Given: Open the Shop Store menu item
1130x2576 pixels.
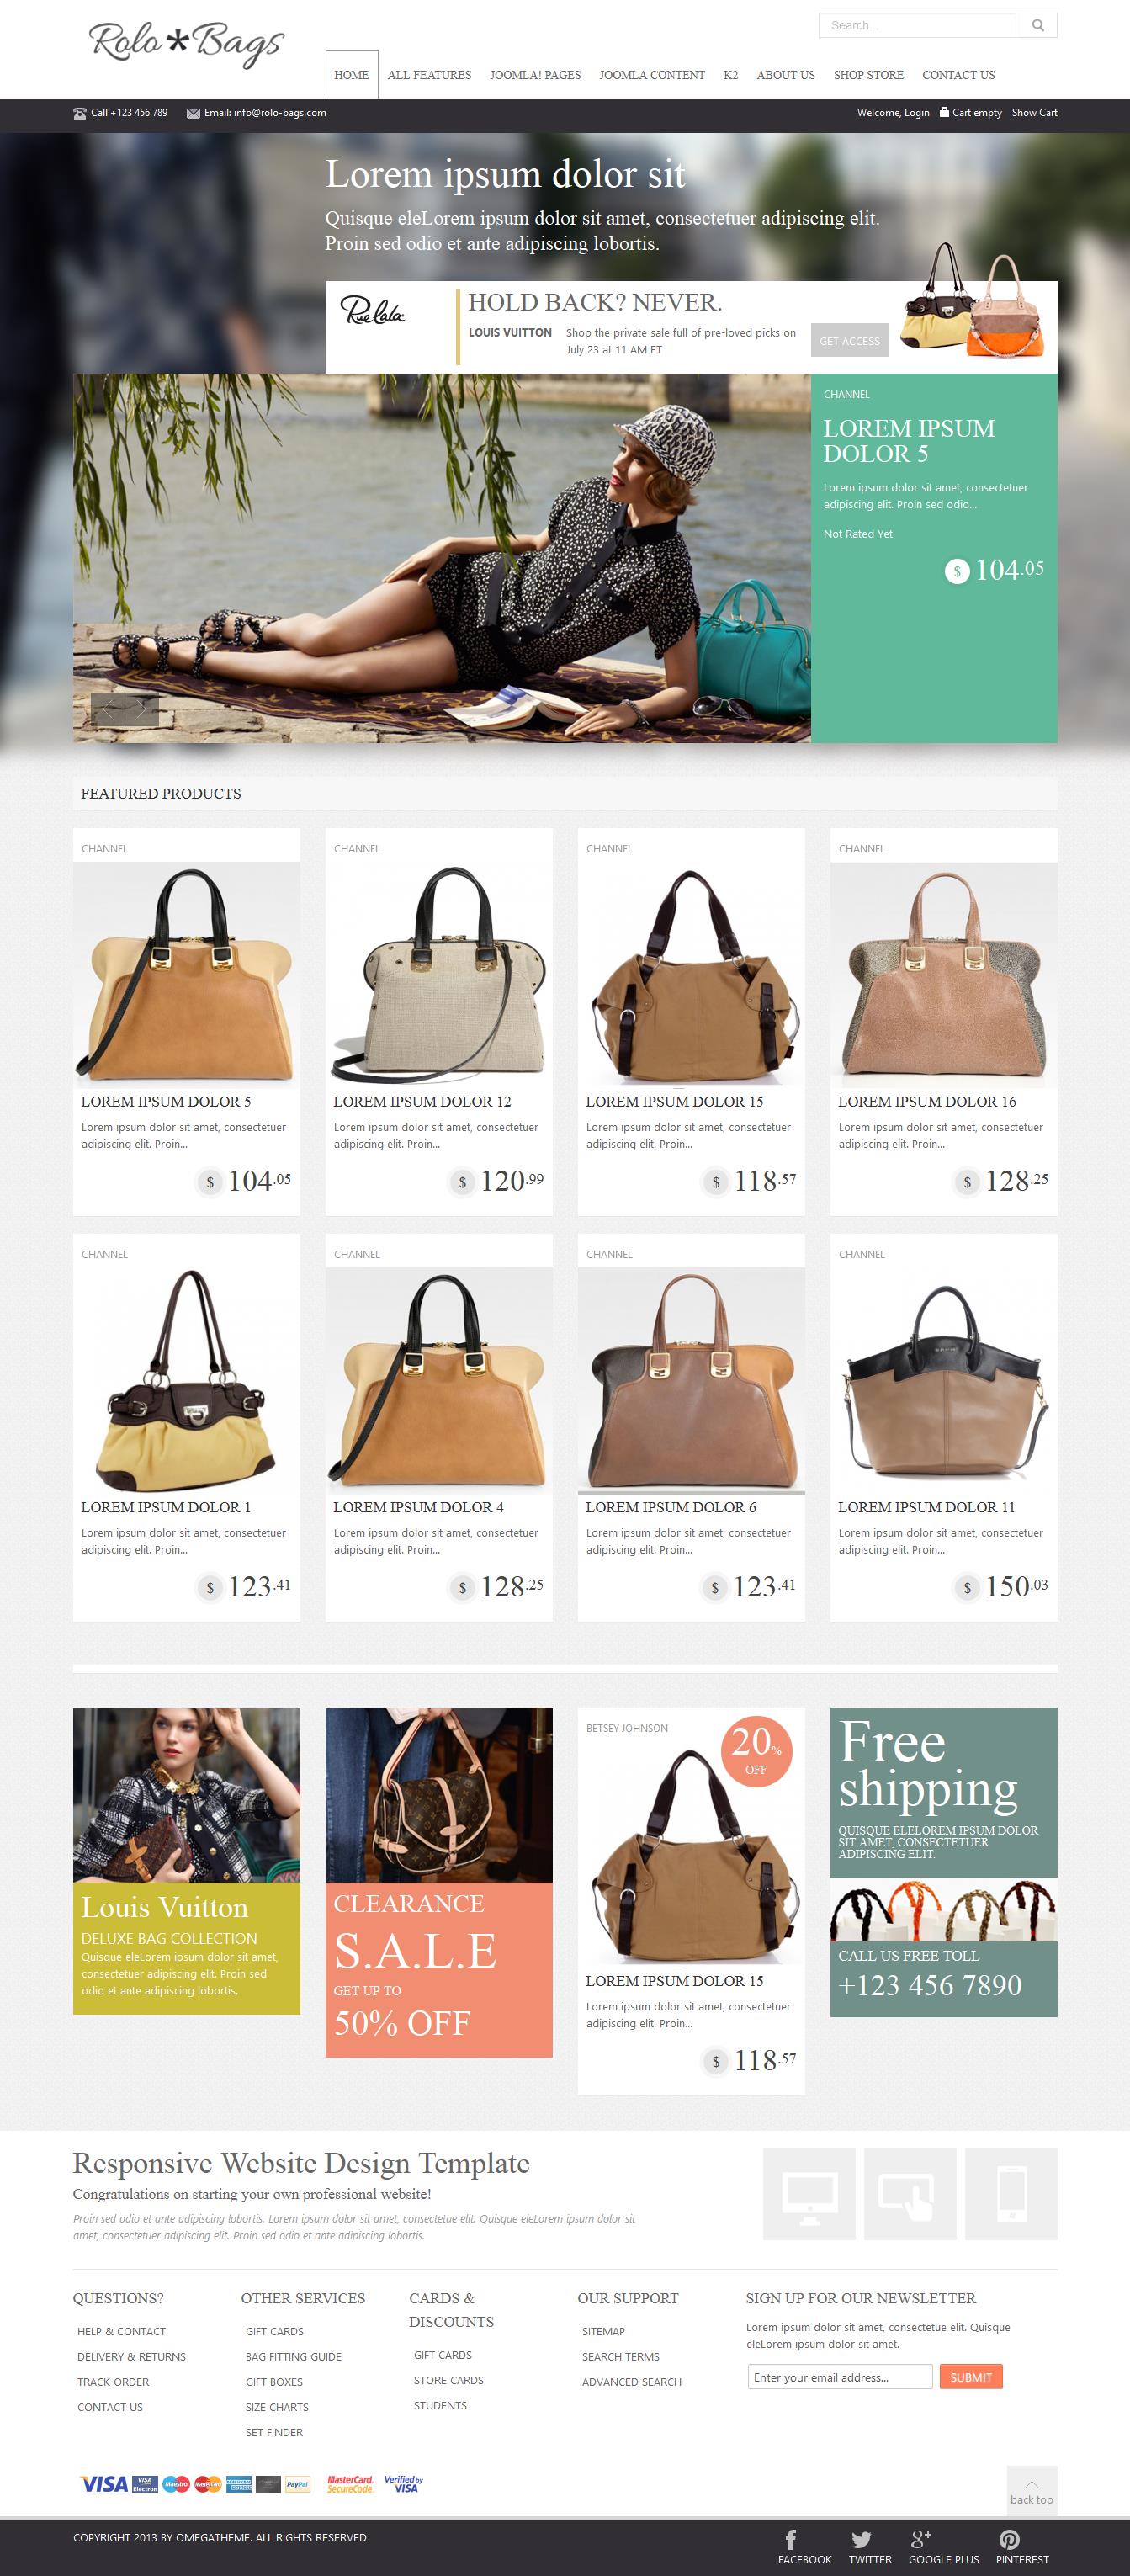Looking at the screenshot, I should [868, 75].
